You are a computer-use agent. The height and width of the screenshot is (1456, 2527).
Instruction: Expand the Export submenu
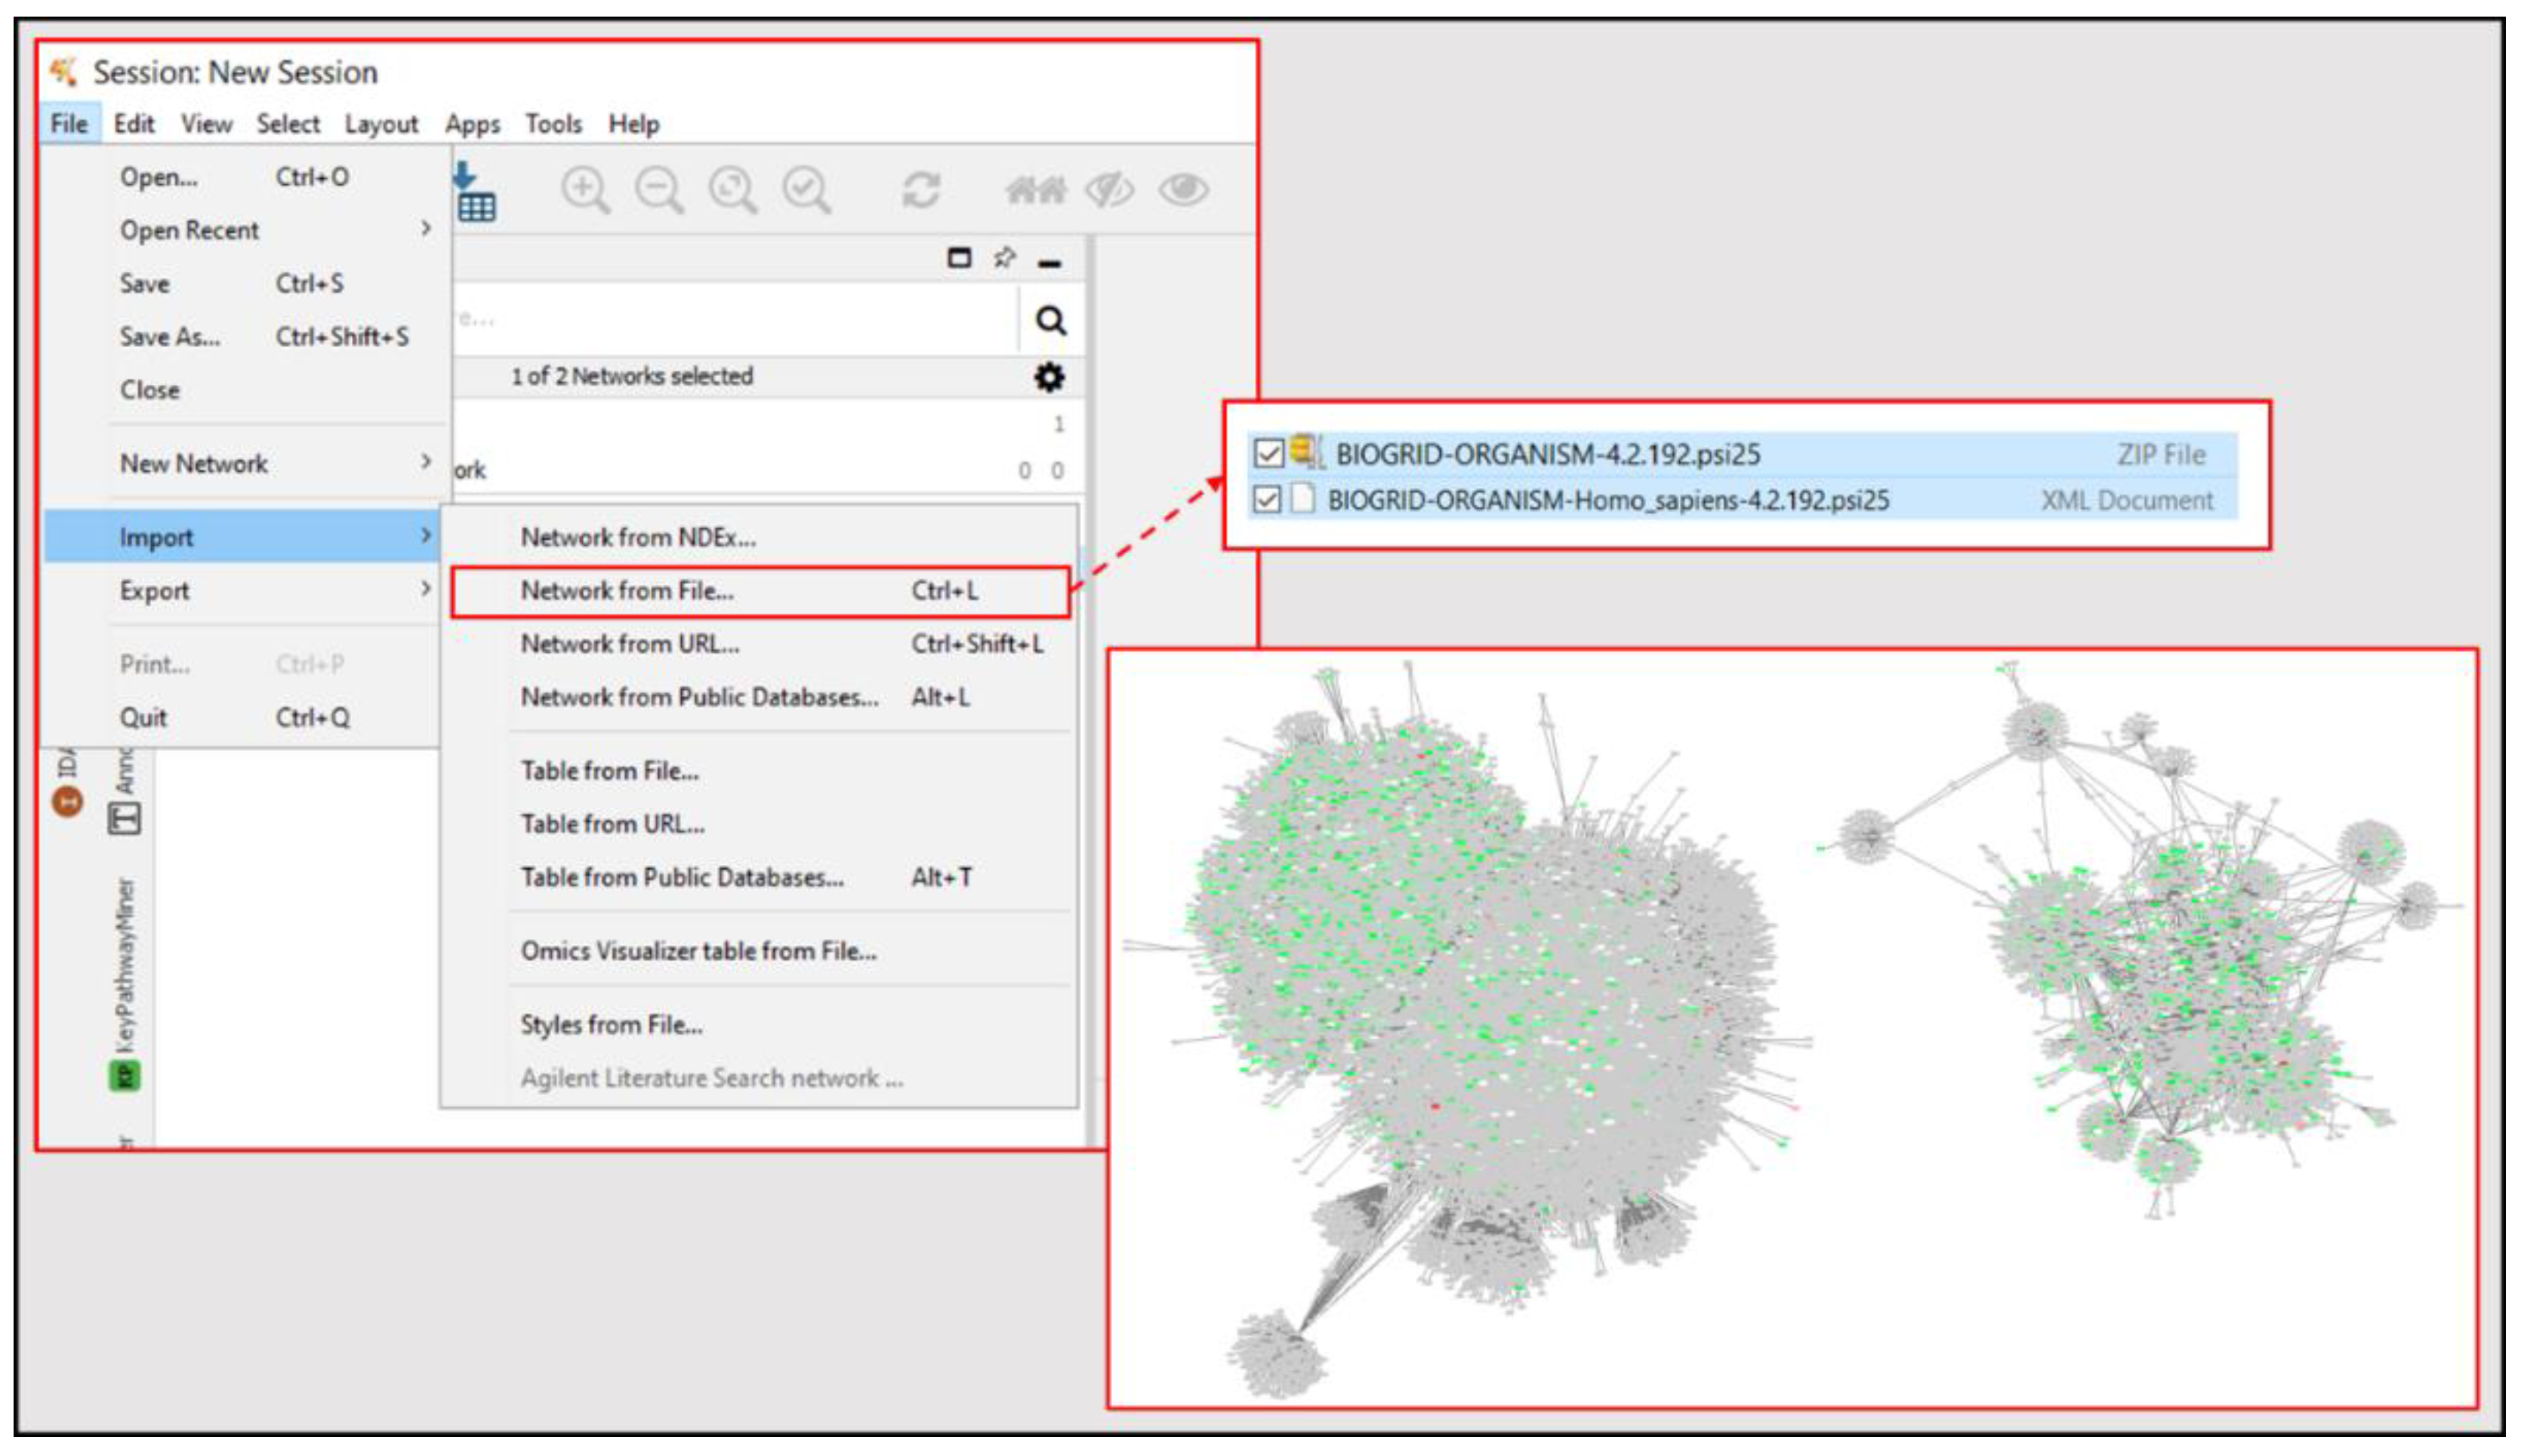(270, 590)
